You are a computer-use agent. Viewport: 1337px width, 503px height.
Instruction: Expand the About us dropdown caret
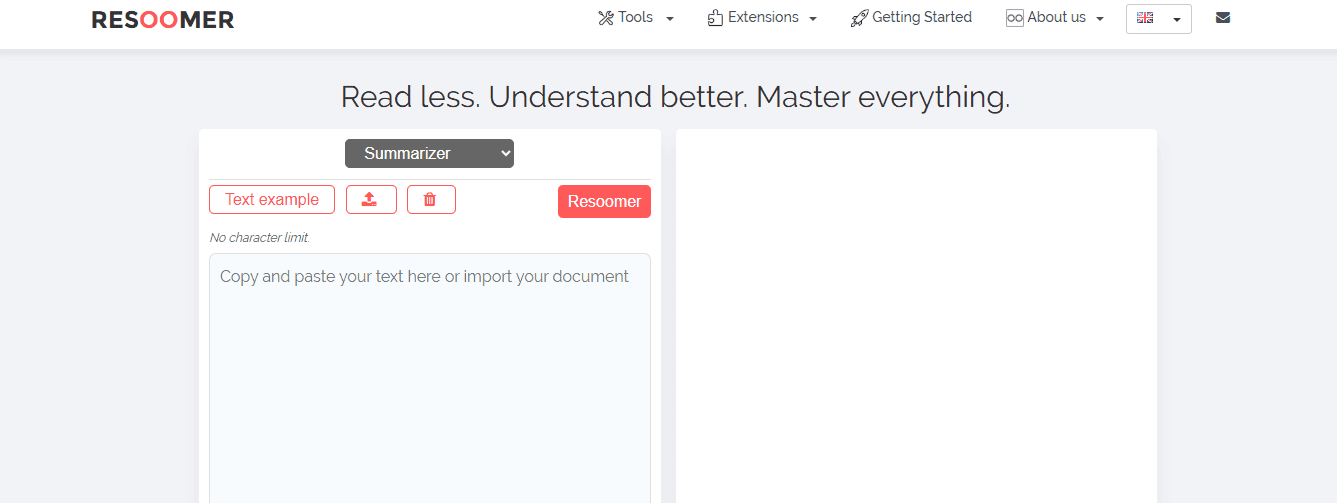tap(1100, 18)
